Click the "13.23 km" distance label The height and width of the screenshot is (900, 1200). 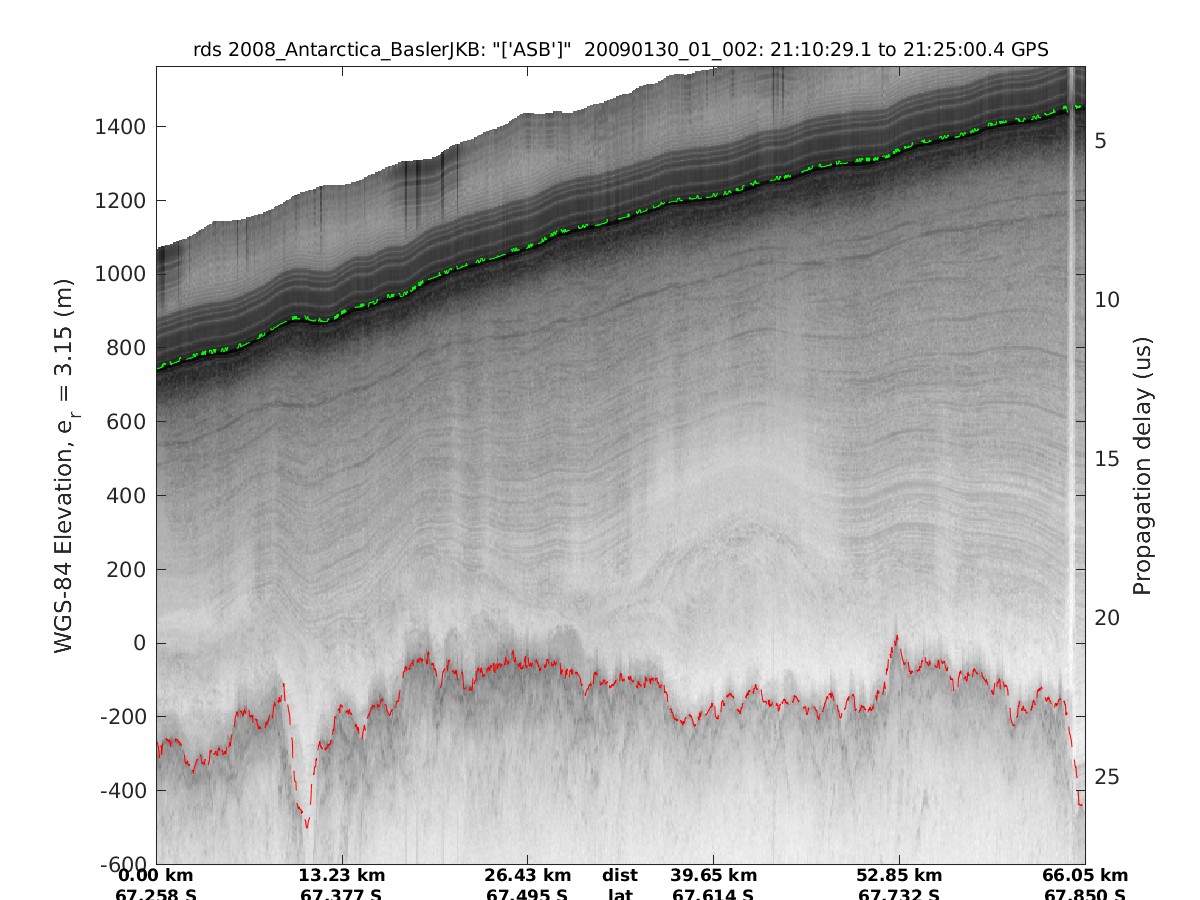(342, 876)
